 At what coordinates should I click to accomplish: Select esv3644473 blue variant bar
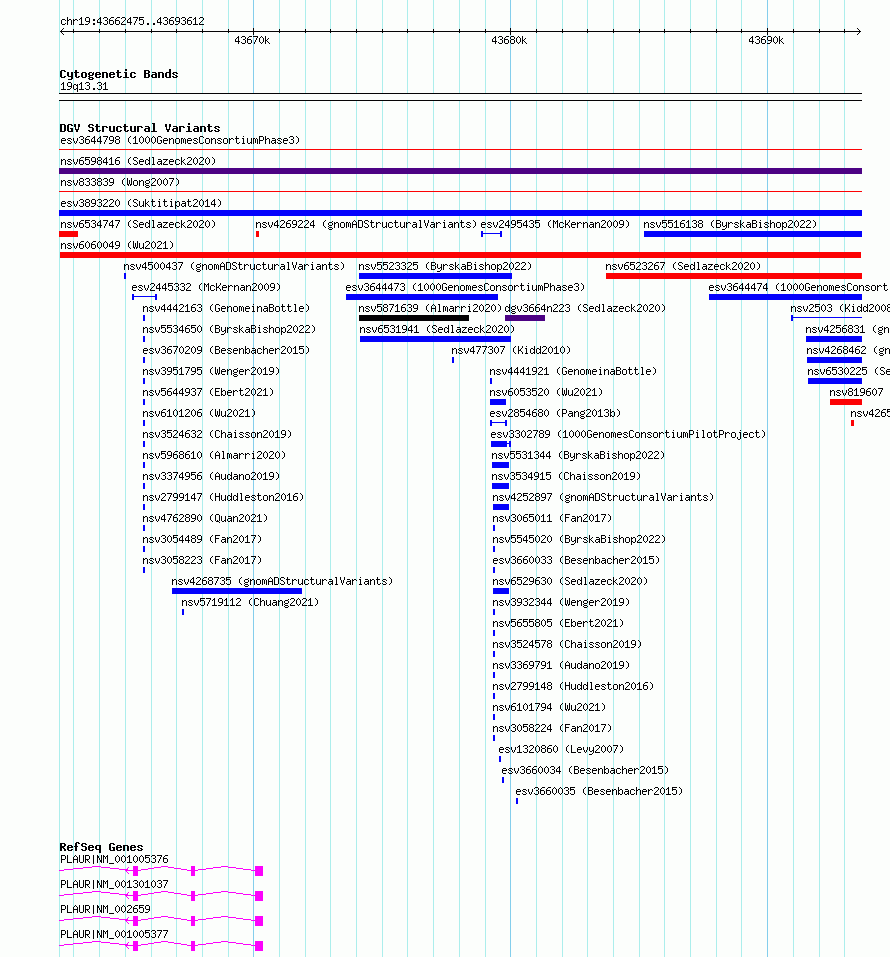point(422,297)
